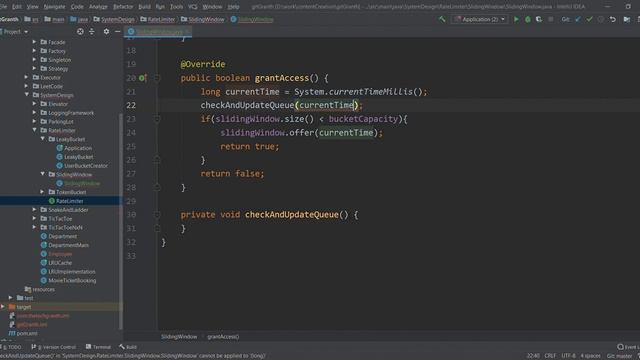Start debugging with the green bug icon
640x360 pixels.
pos(527,19)
